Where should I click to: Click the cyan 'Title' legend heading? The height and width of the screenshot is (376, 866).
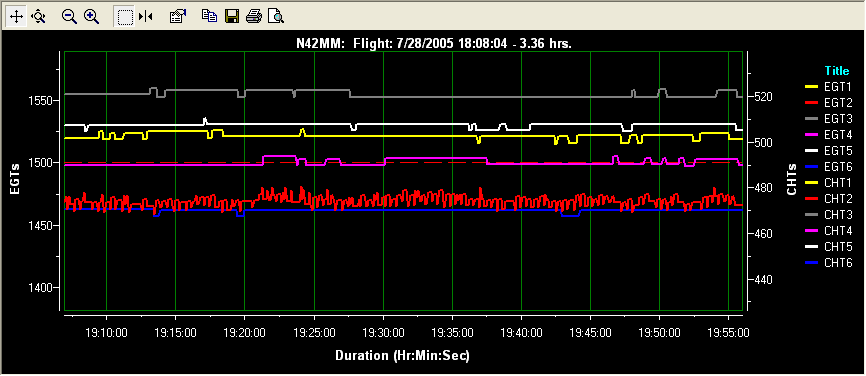tap(836, 71)
